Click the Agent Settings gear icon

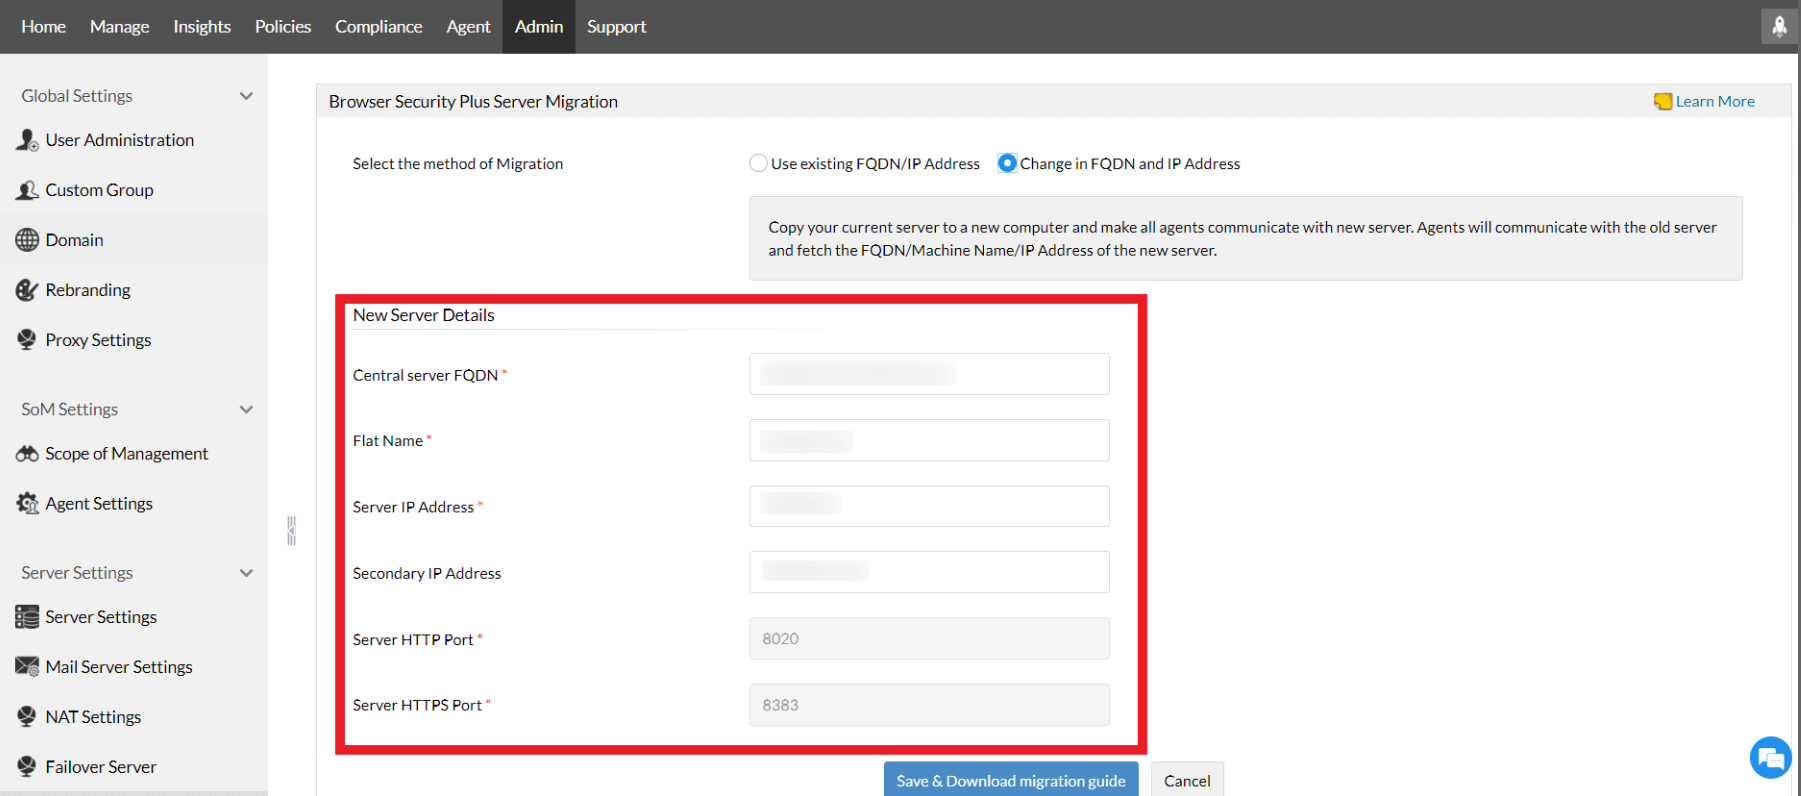point(27,504)
